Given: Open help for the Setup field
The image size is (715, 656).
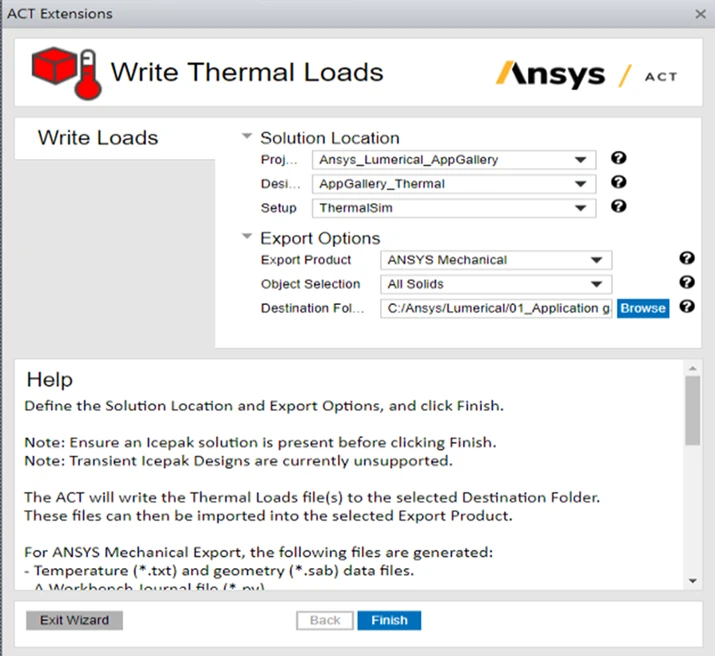Looking at the screenshot, I should click(618, 206).
